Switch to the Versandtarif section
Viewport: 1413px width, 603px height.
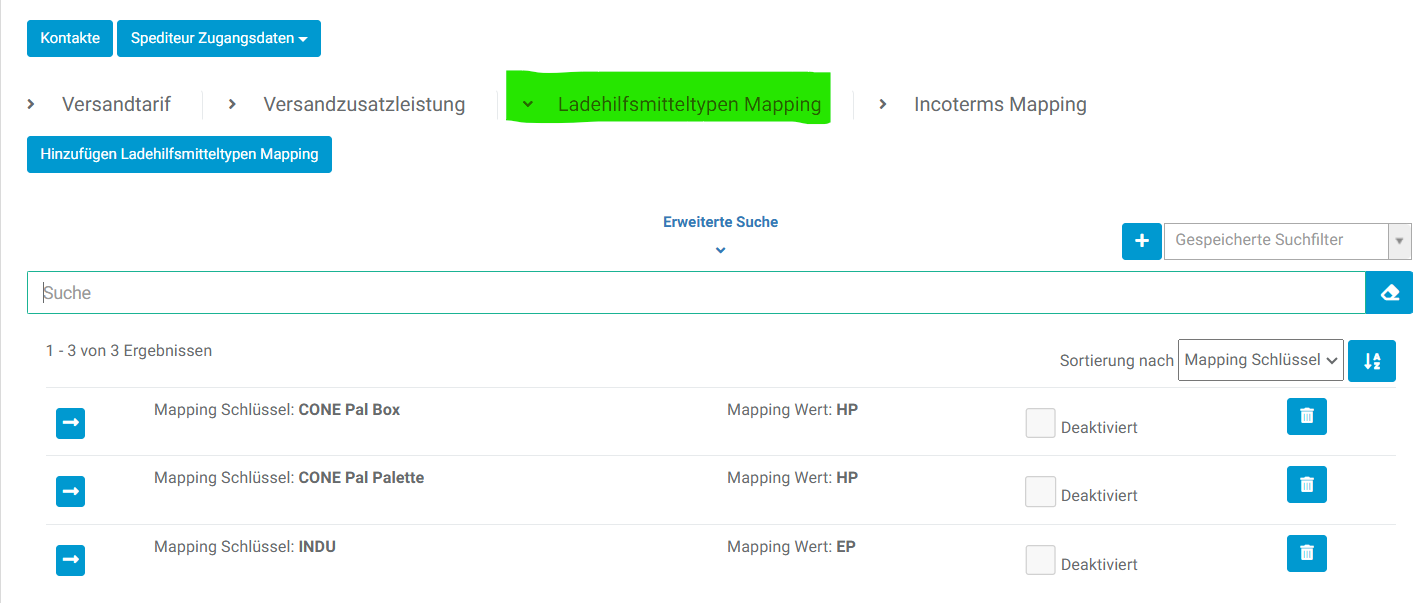coord(115,104)
